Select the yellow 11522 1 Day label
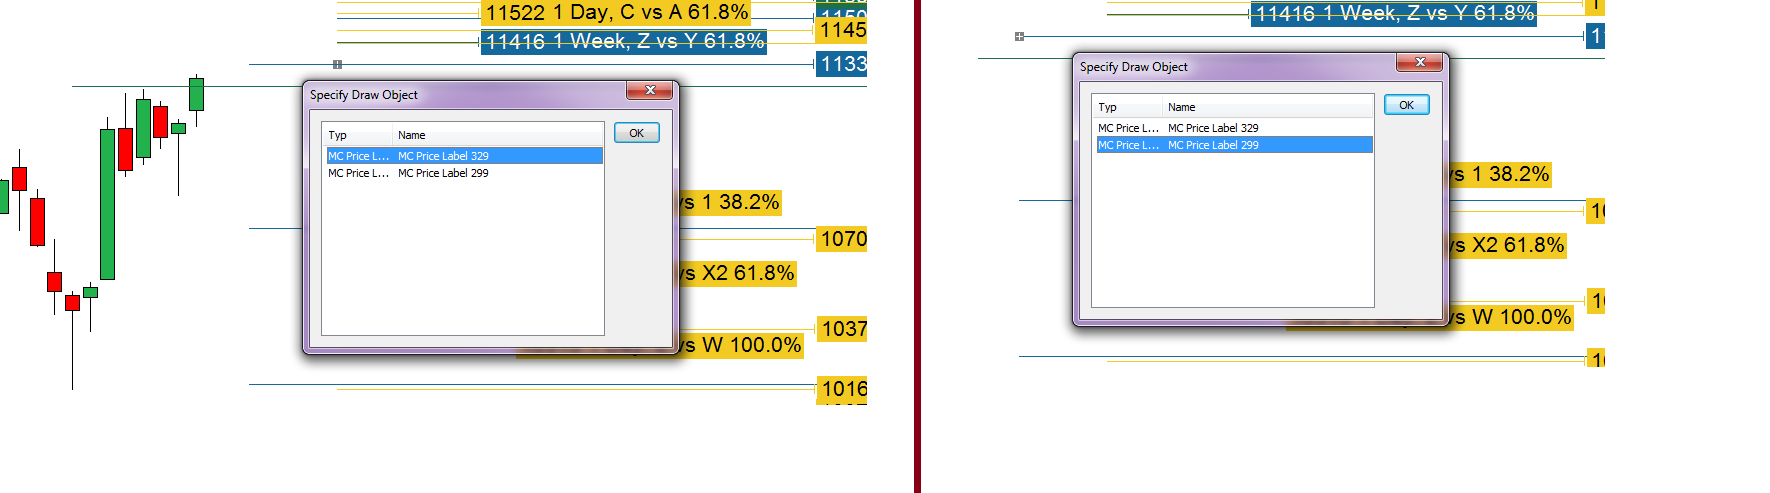Screen dimensions: 1770x493 point(616,13)
